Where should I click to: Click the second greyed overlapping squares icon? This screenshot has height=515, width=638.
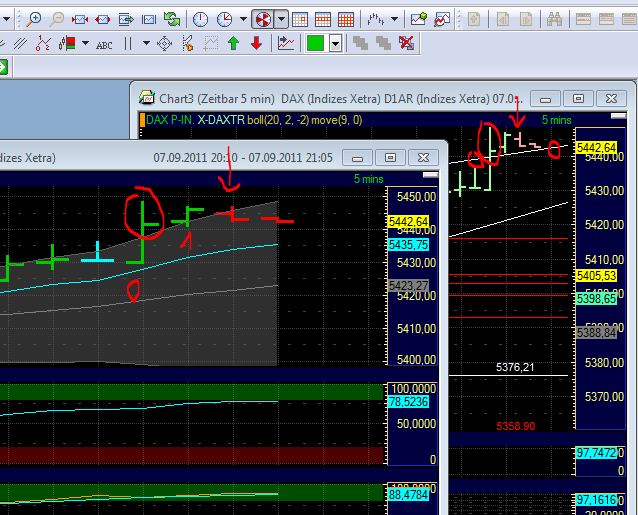pos(383,43)
